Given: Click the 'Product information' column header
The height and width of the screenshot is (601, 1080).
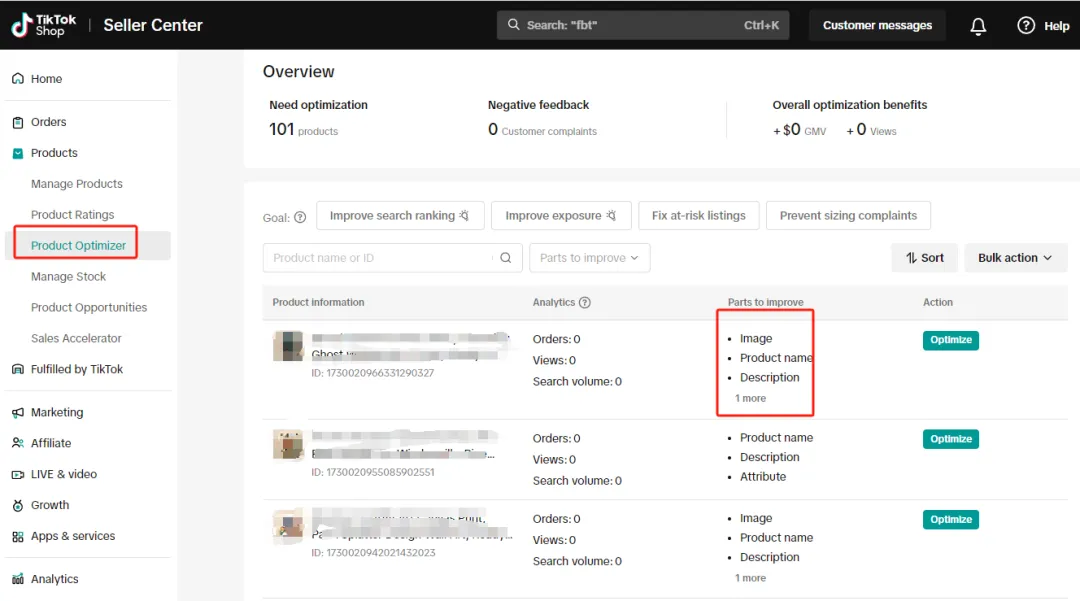Looking at the screenshot, I should (318, 302).
